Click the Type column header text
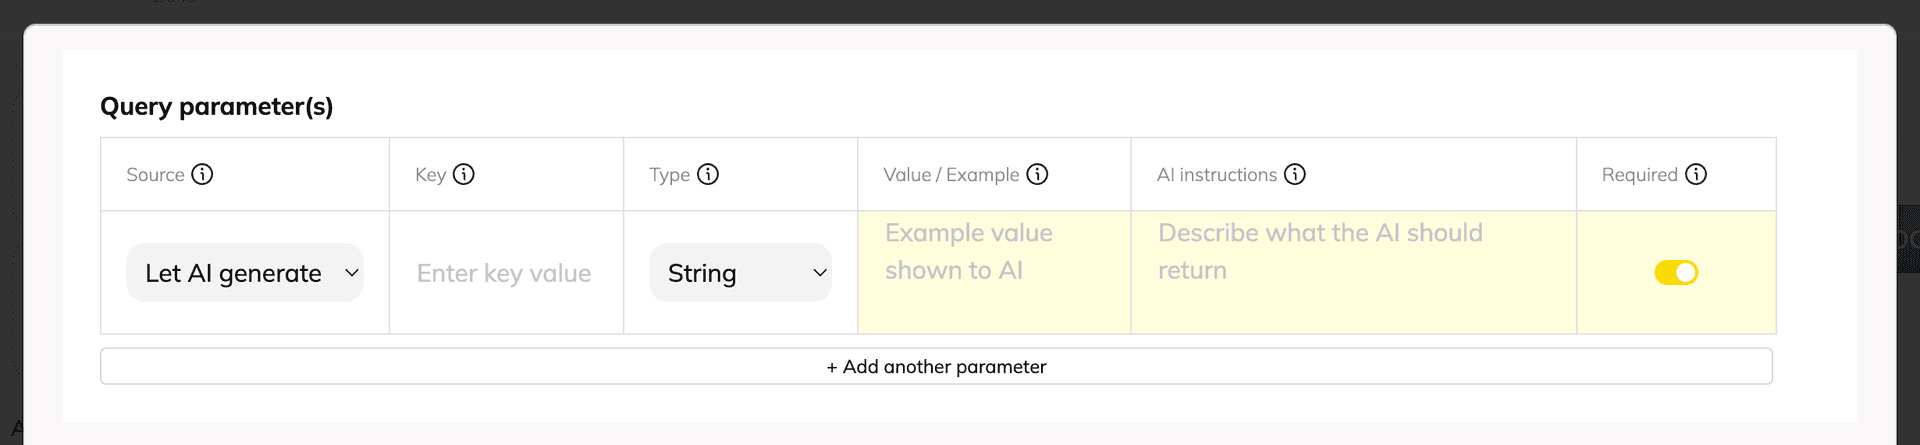This screenshot has height=445, width=1920. pyautogui.click(x=669, y=174)
